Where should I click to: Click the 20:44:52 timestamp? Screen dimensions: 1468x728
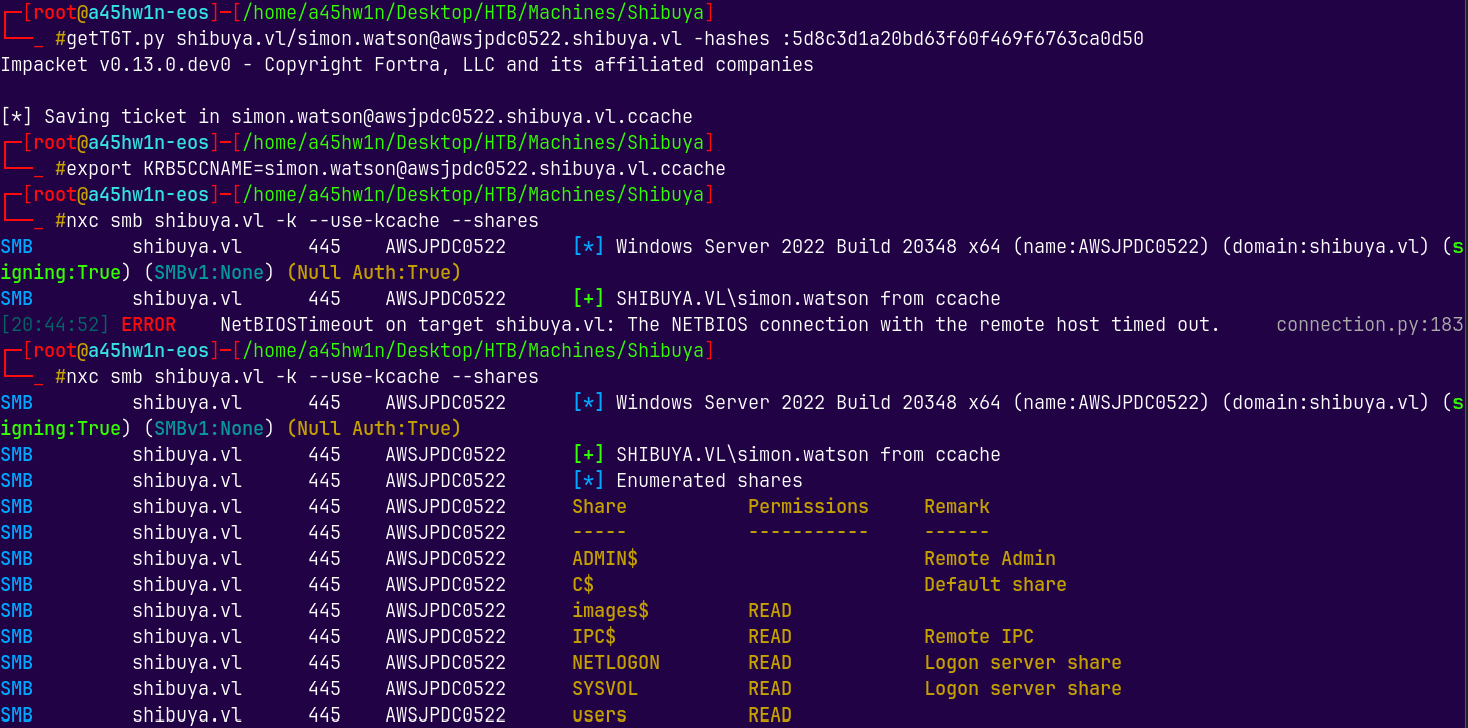tap(55, 325)
